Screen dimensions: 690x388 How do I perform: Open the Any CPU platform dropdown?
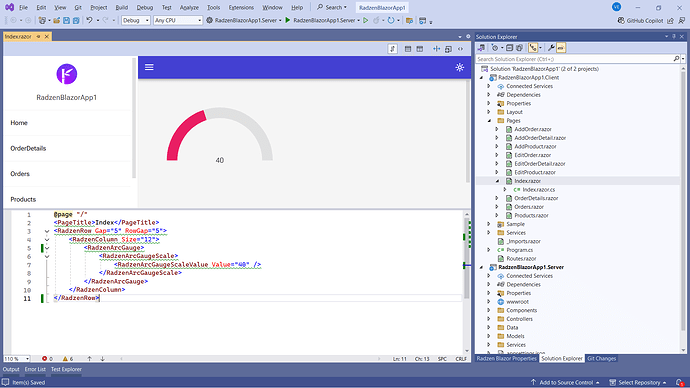tap(178, 20)
